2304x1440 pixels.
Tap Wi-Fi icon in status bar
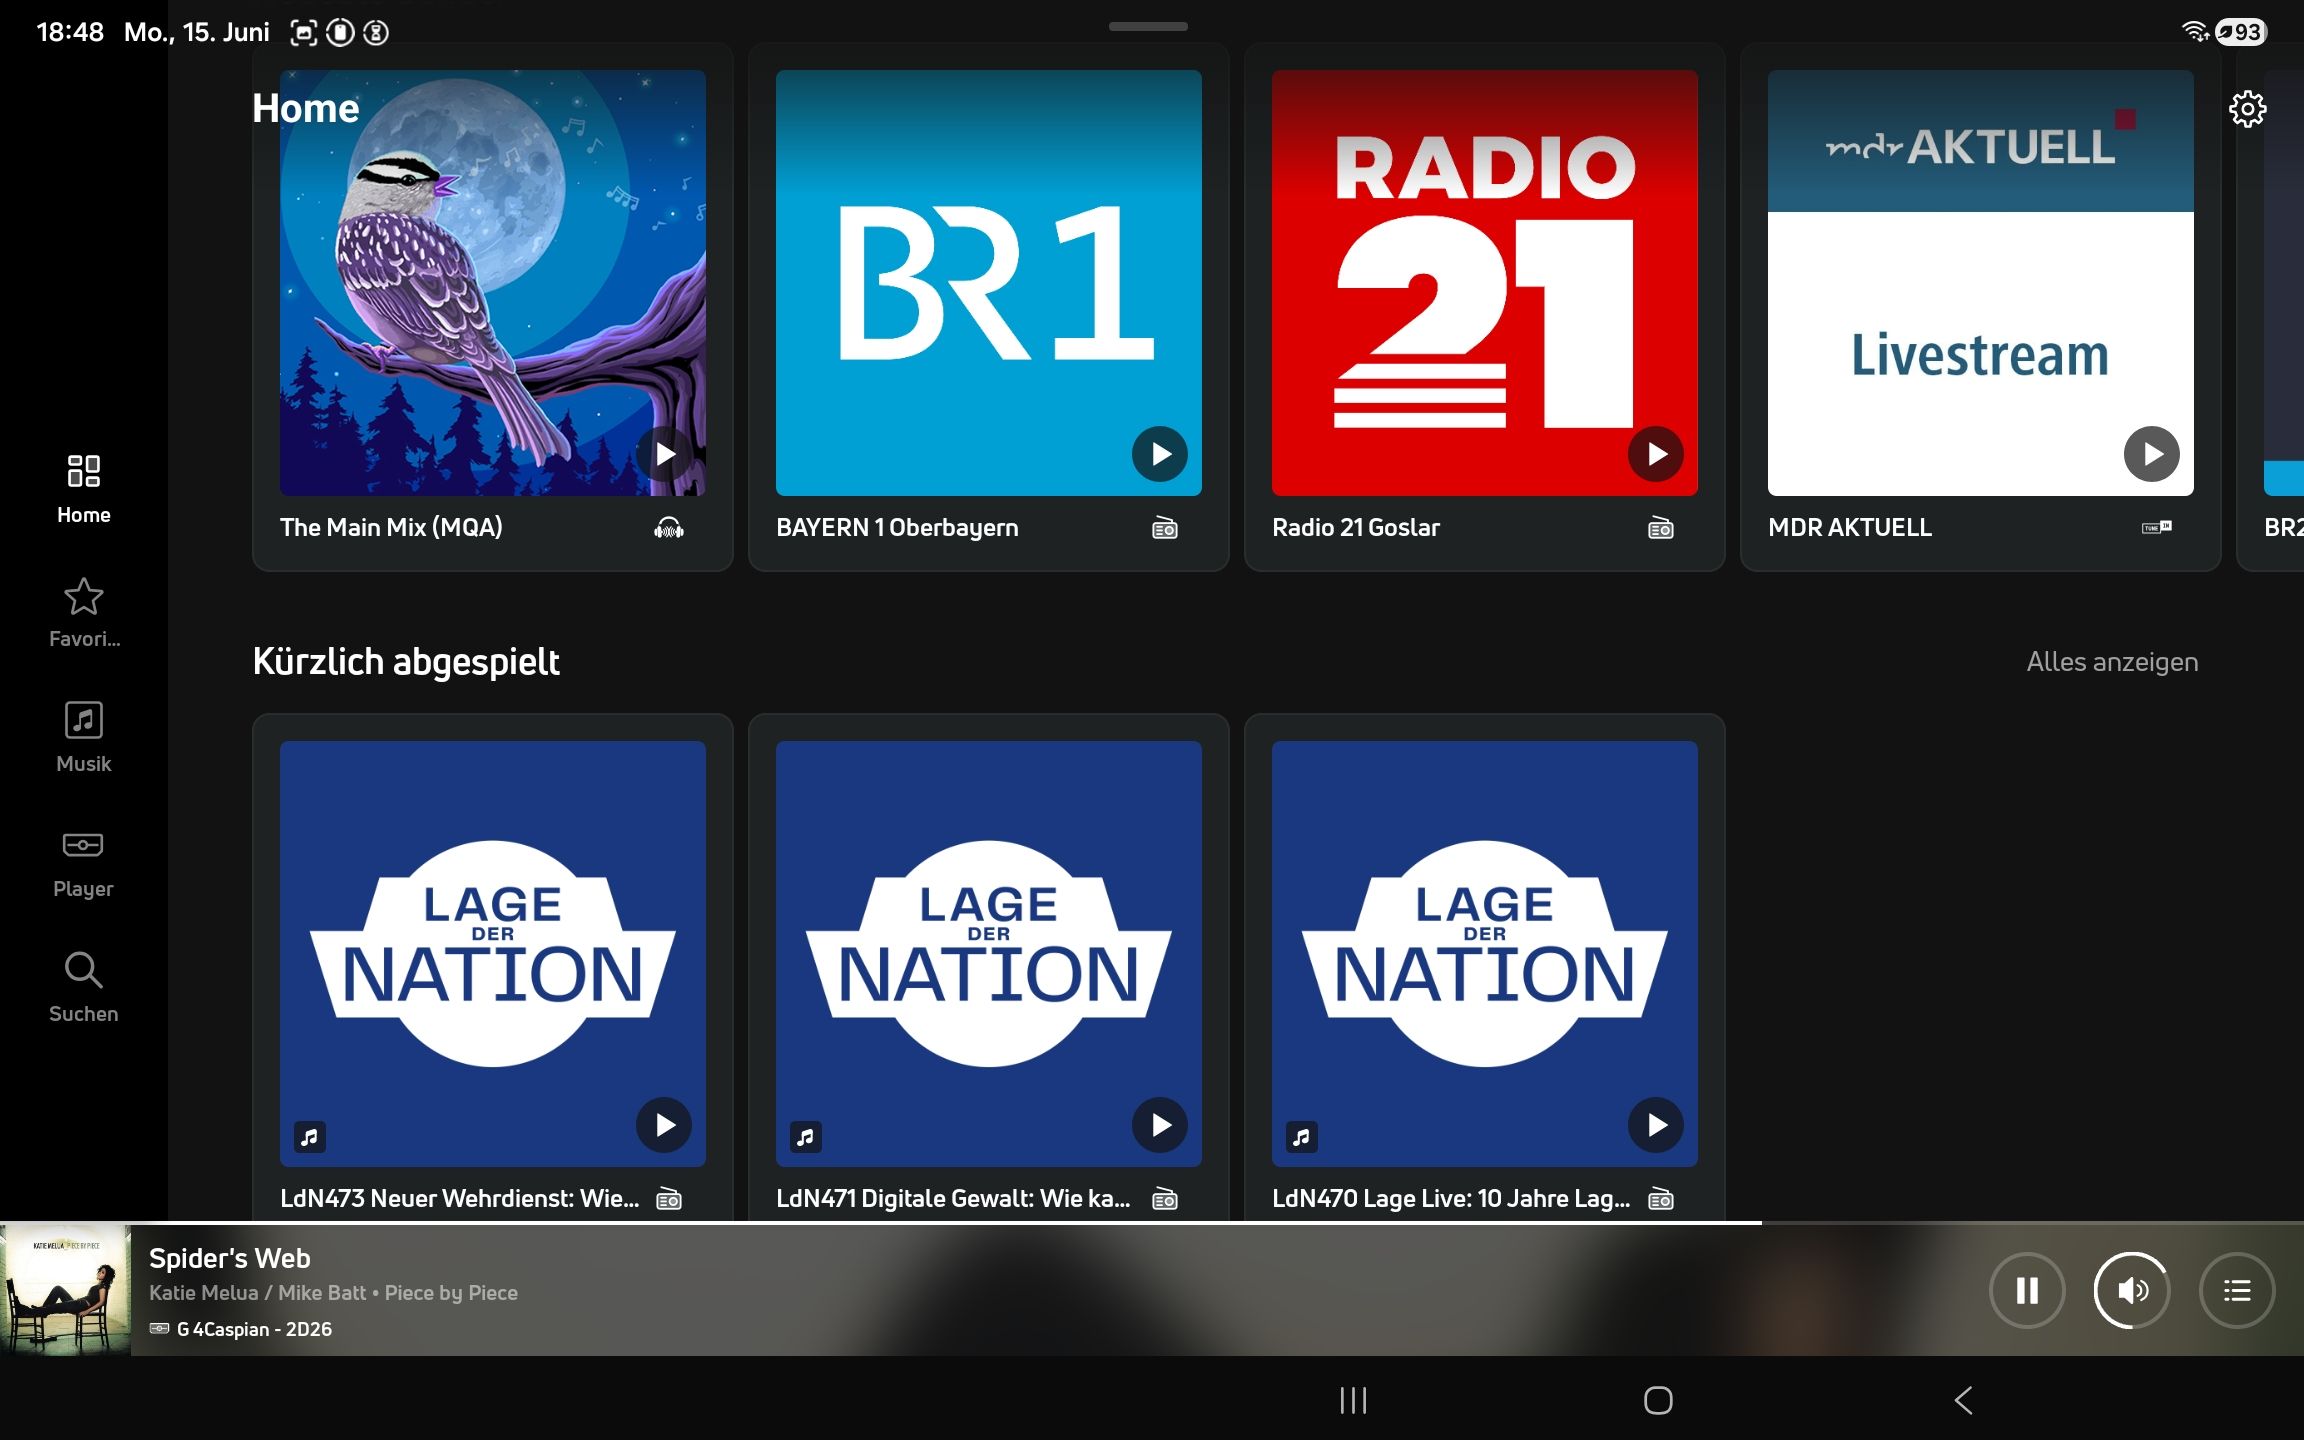coord(2195,32)
